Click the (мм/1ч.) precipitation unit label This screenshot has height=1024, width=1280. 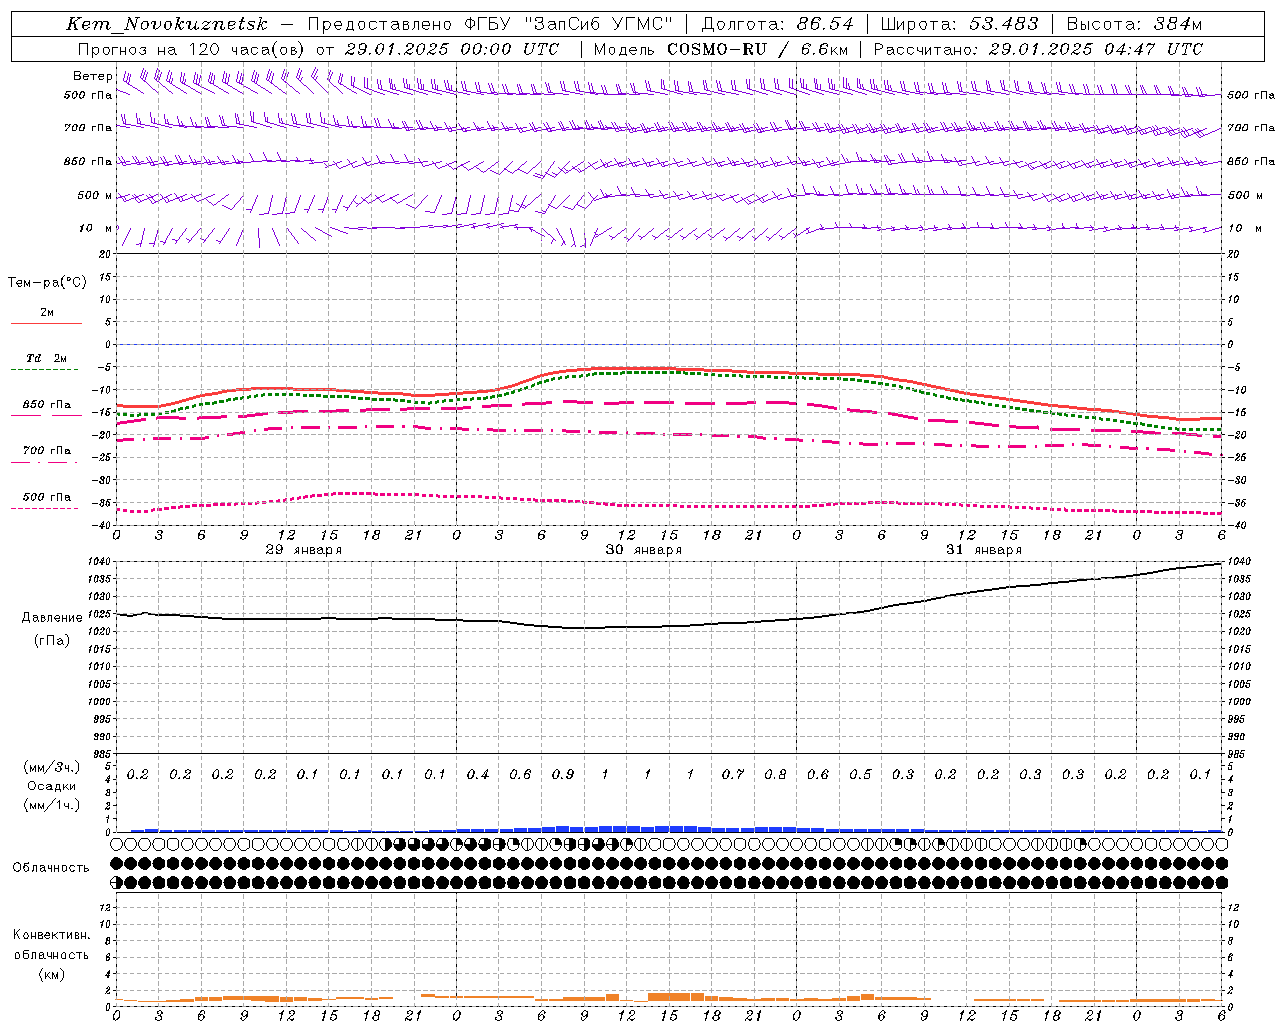point(52,804)
